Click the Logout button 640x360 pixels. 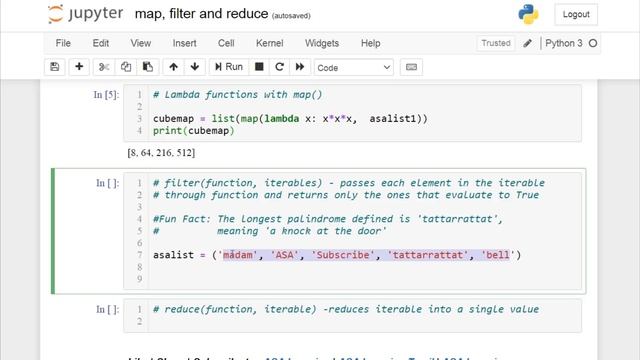point(576,14)
